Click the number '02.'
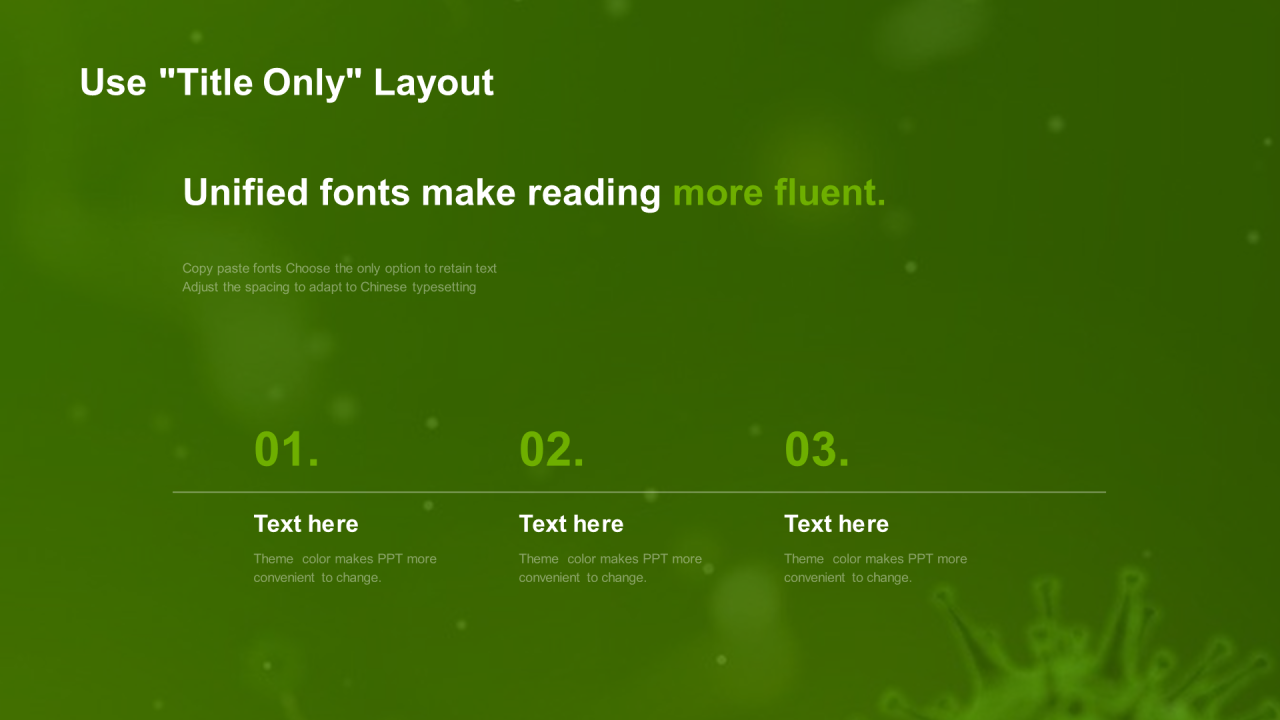The width and height of the screenshot is (1280, 720). pyautogui.click(x=552, y=449)
